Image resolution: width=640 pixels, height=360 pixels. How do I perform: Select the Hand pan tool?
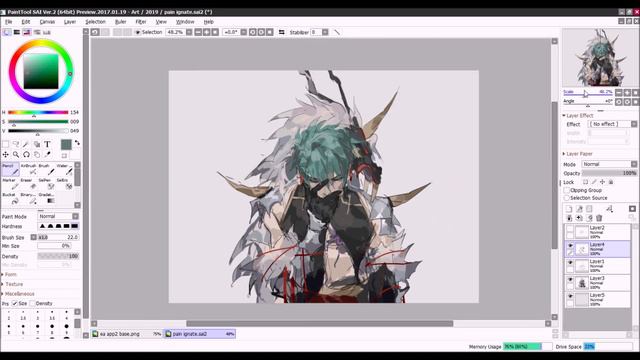37,155
